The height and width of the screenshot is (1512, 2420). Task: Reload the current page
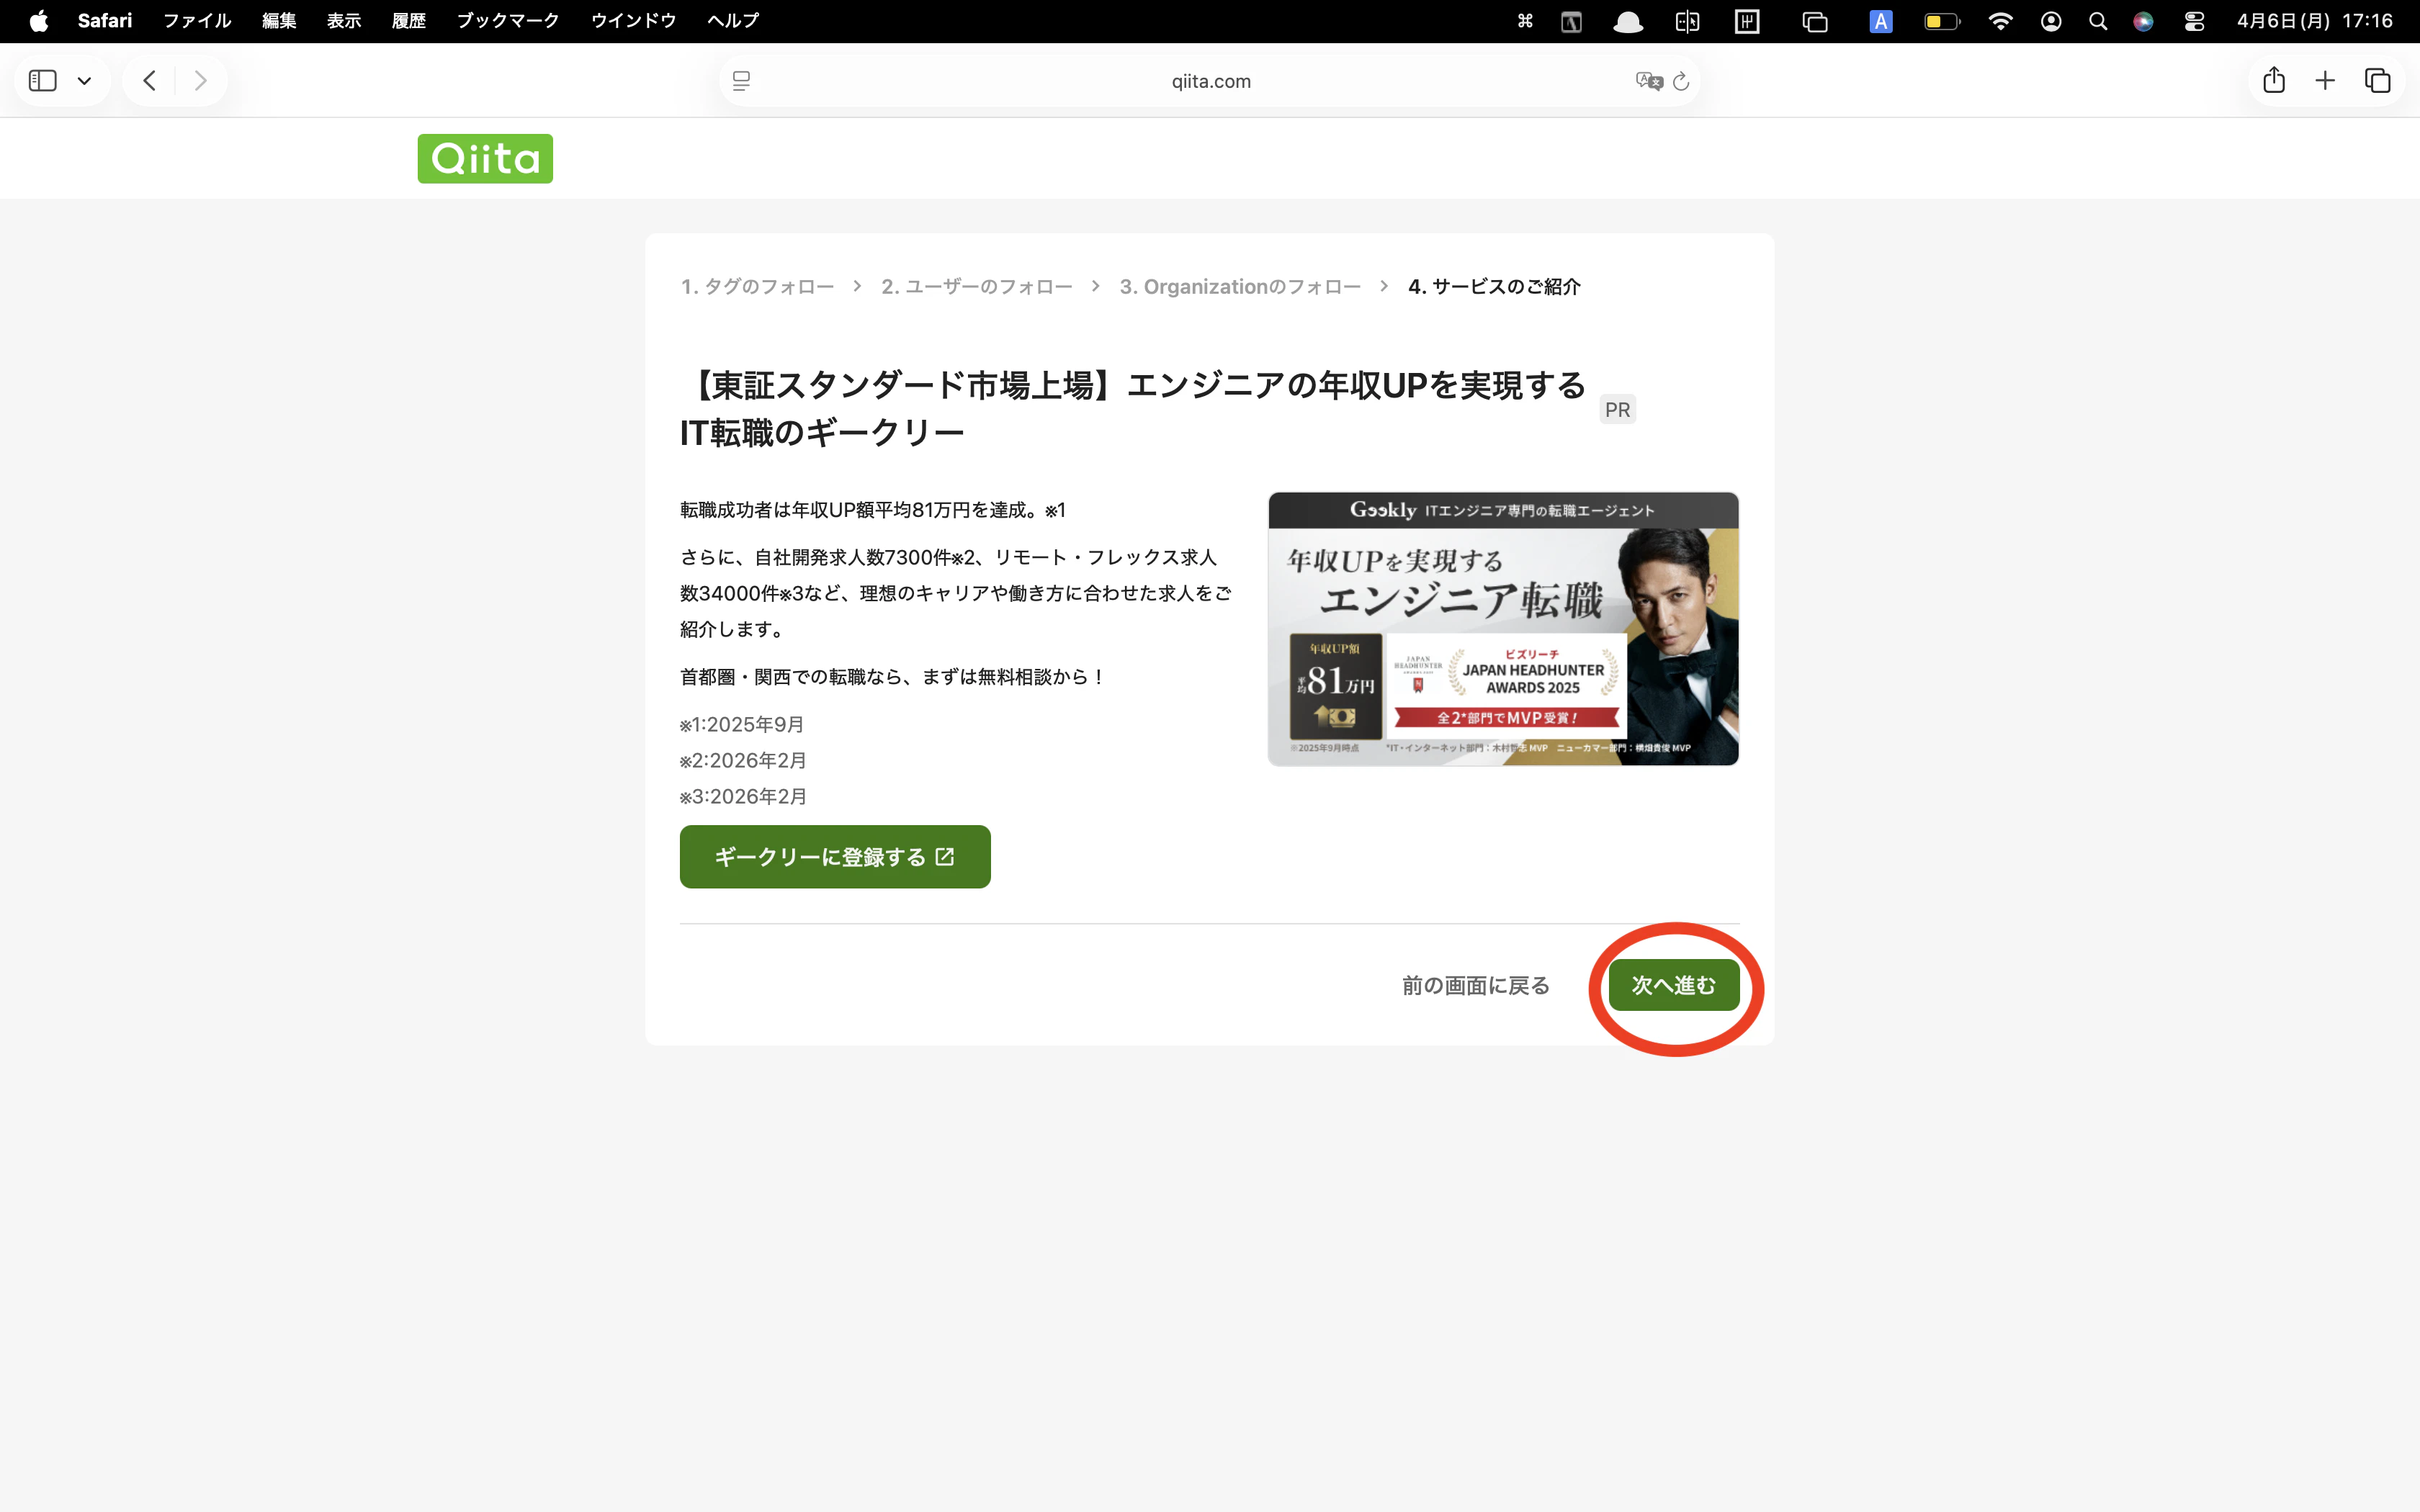[x=1681, y=81]
